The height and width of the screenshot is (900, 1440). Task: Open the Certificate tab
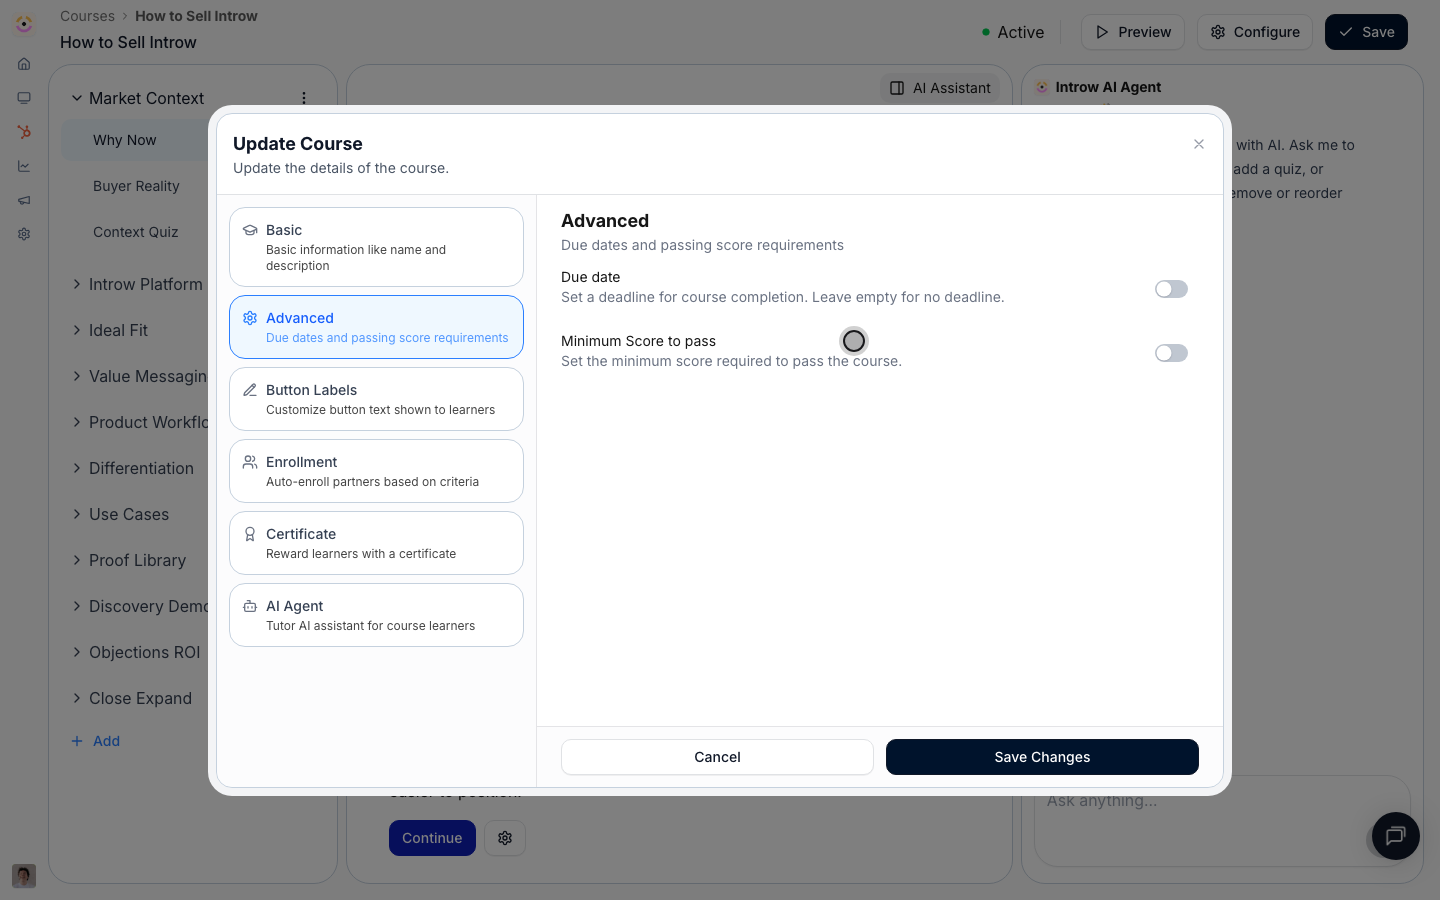(x=376, y=543)
